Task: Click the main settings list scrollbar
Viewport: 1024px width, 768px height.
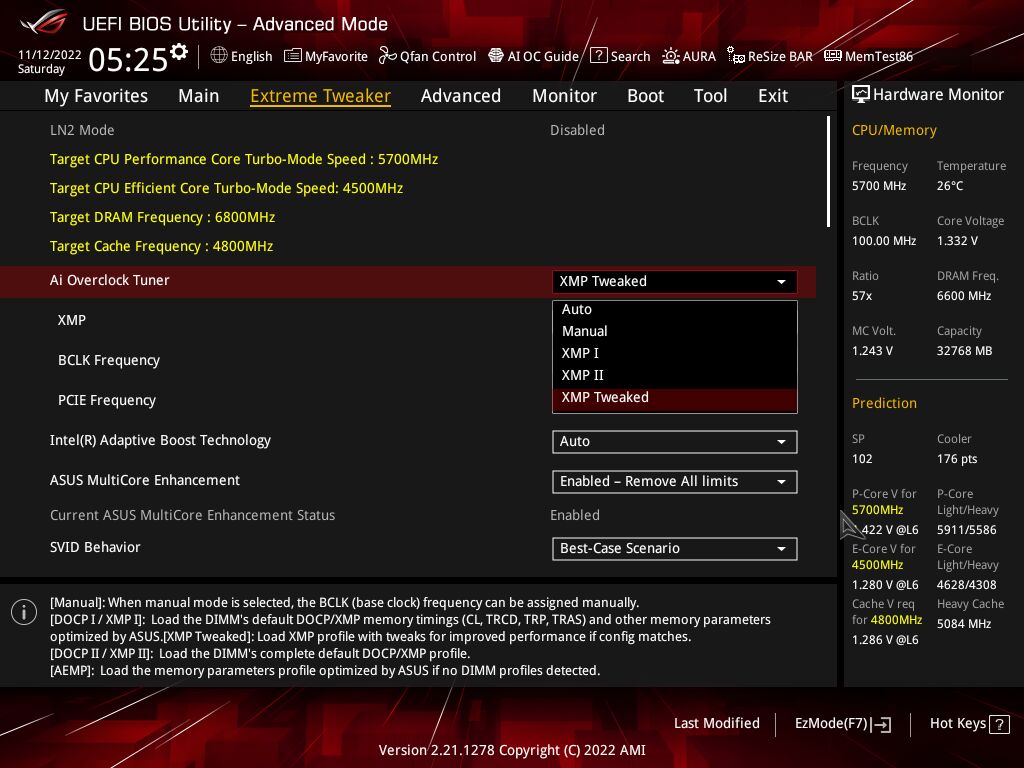Action: coord(829,172)
